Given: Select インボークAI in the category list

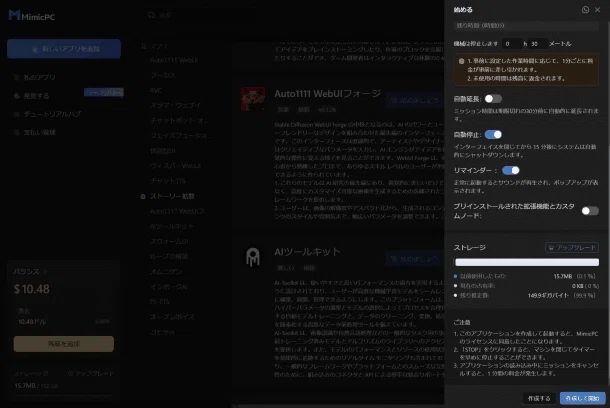Looking at the screenshot, I should point(168,287).
